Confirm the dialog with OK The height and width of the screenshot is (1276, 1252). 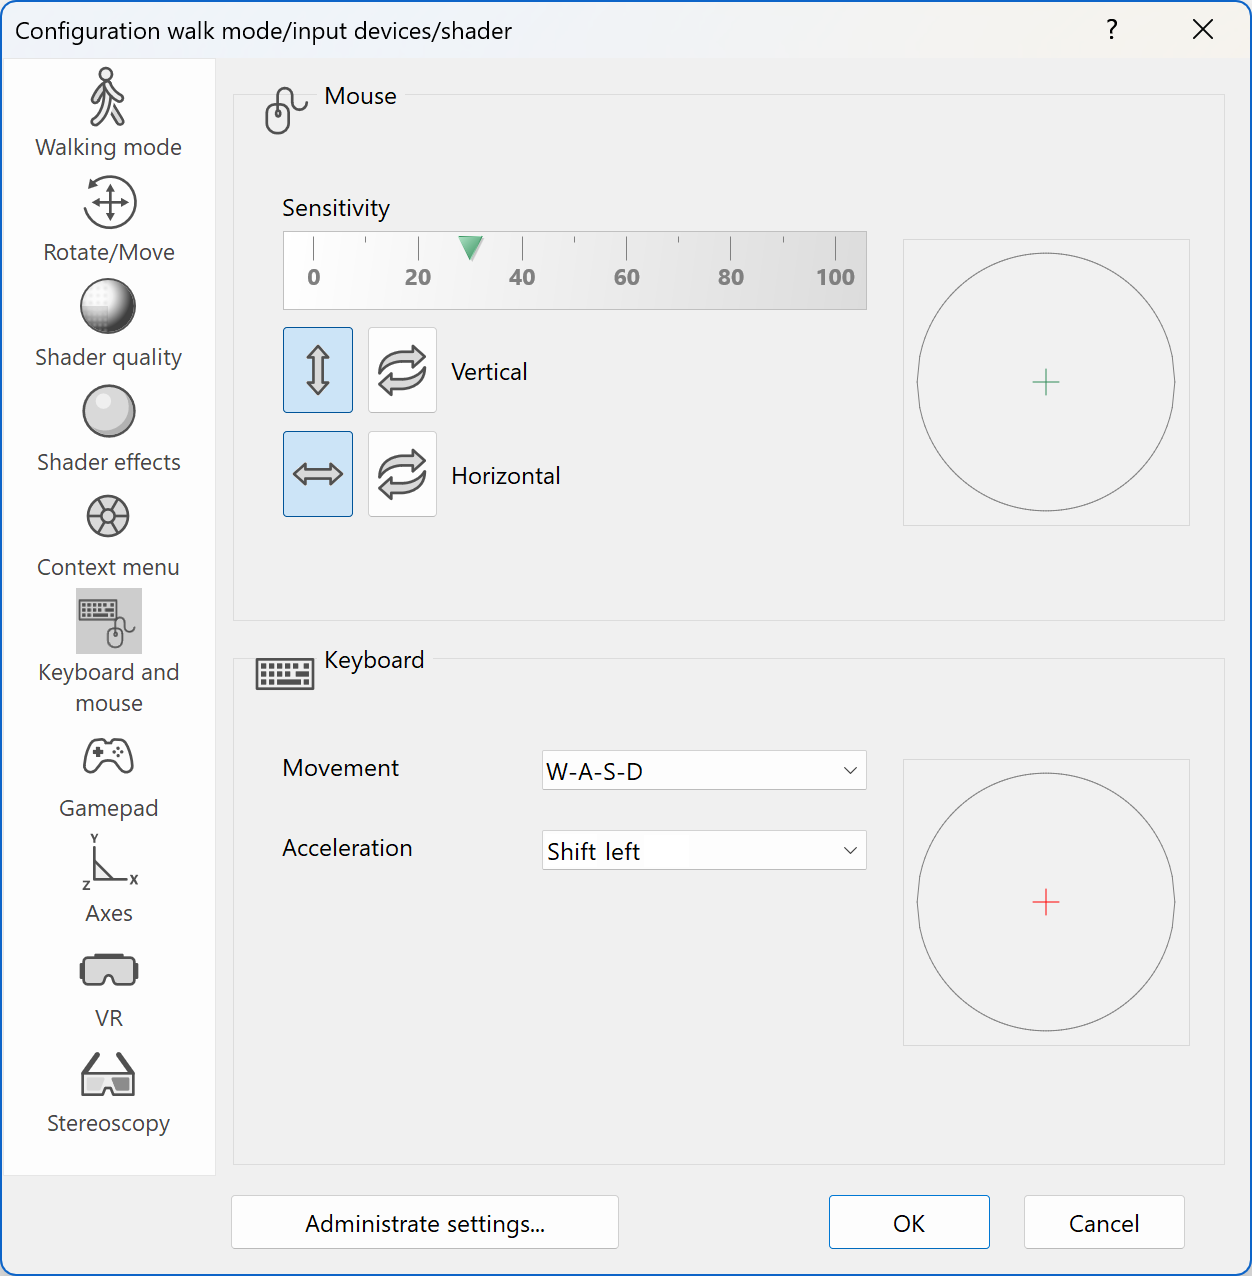[909, 1223]
